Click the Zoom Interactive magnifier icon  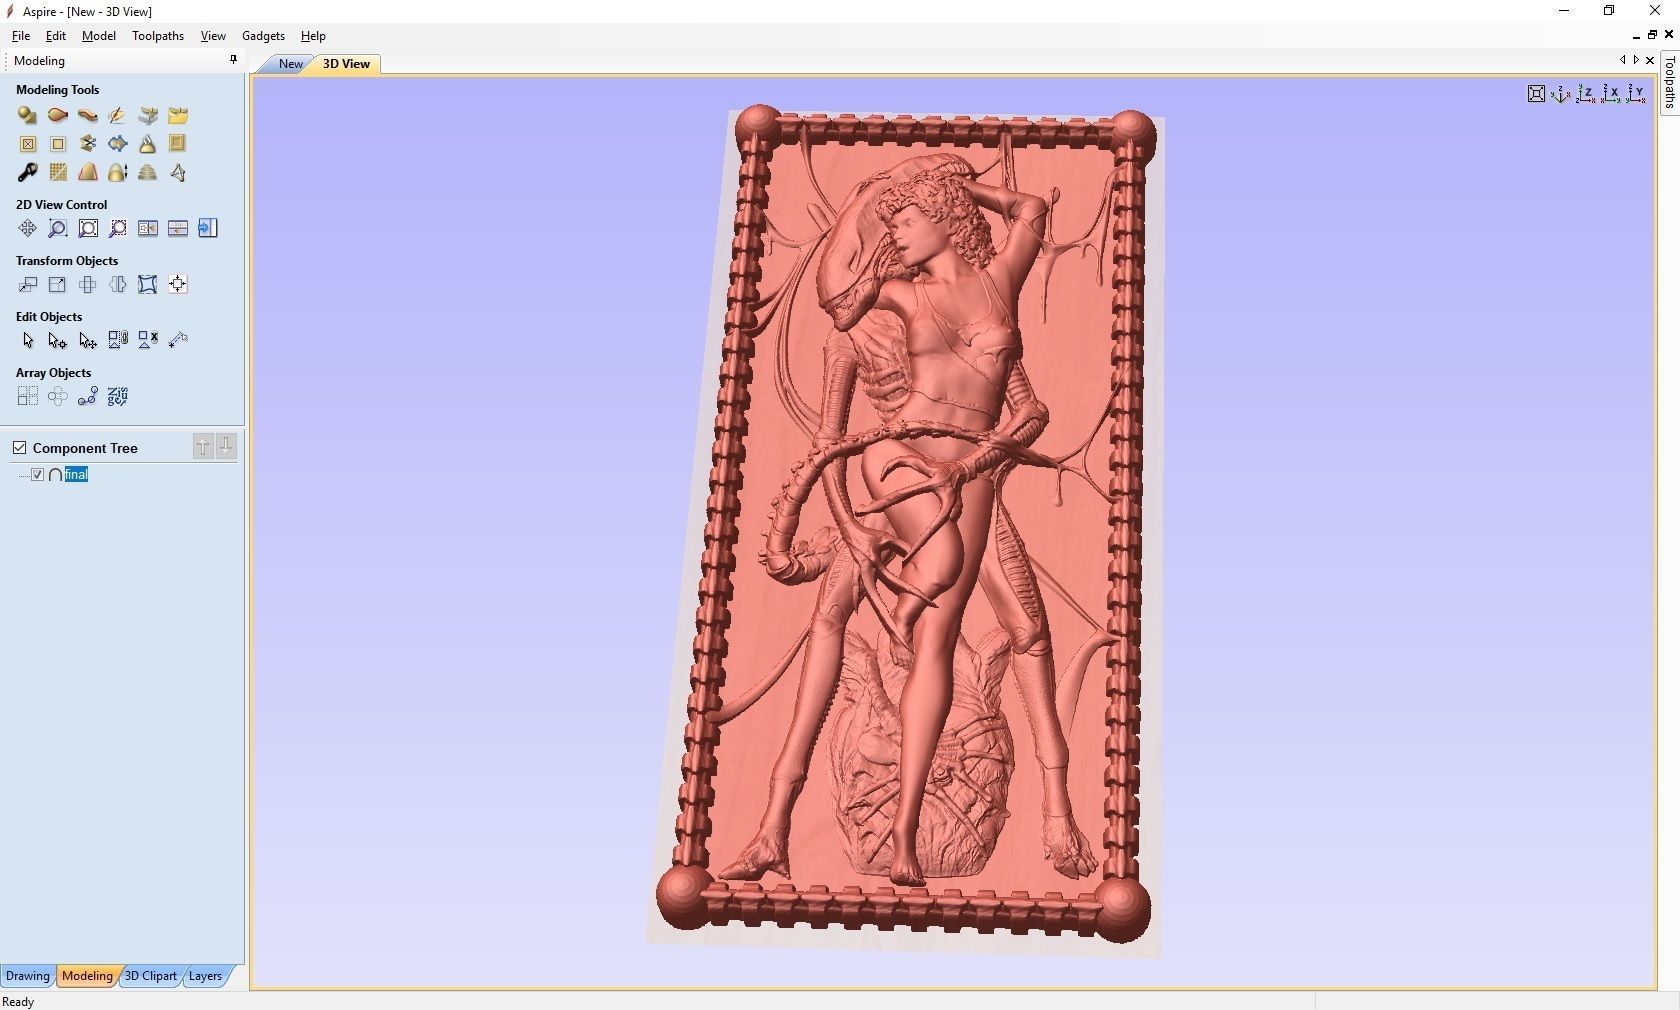[x=58, y=228]
